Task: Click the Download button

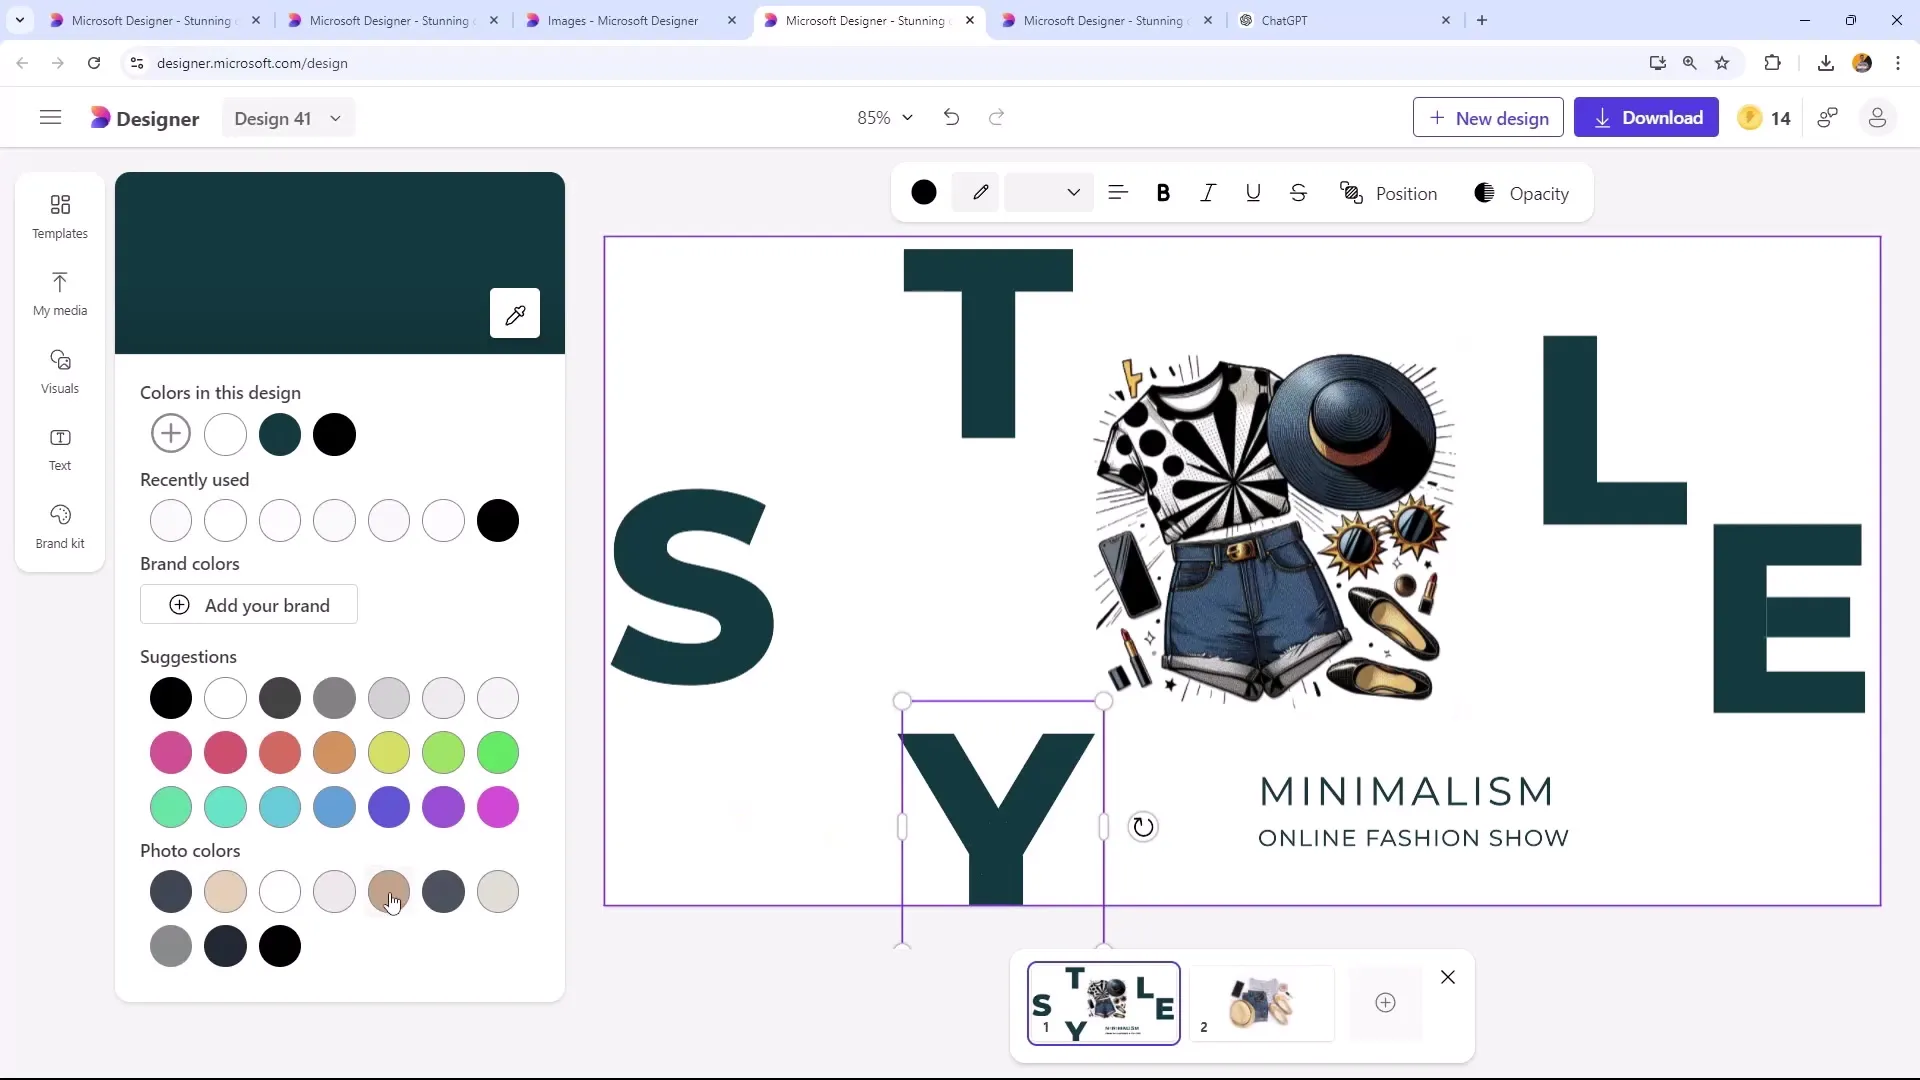Action: tap(1646, 118)
